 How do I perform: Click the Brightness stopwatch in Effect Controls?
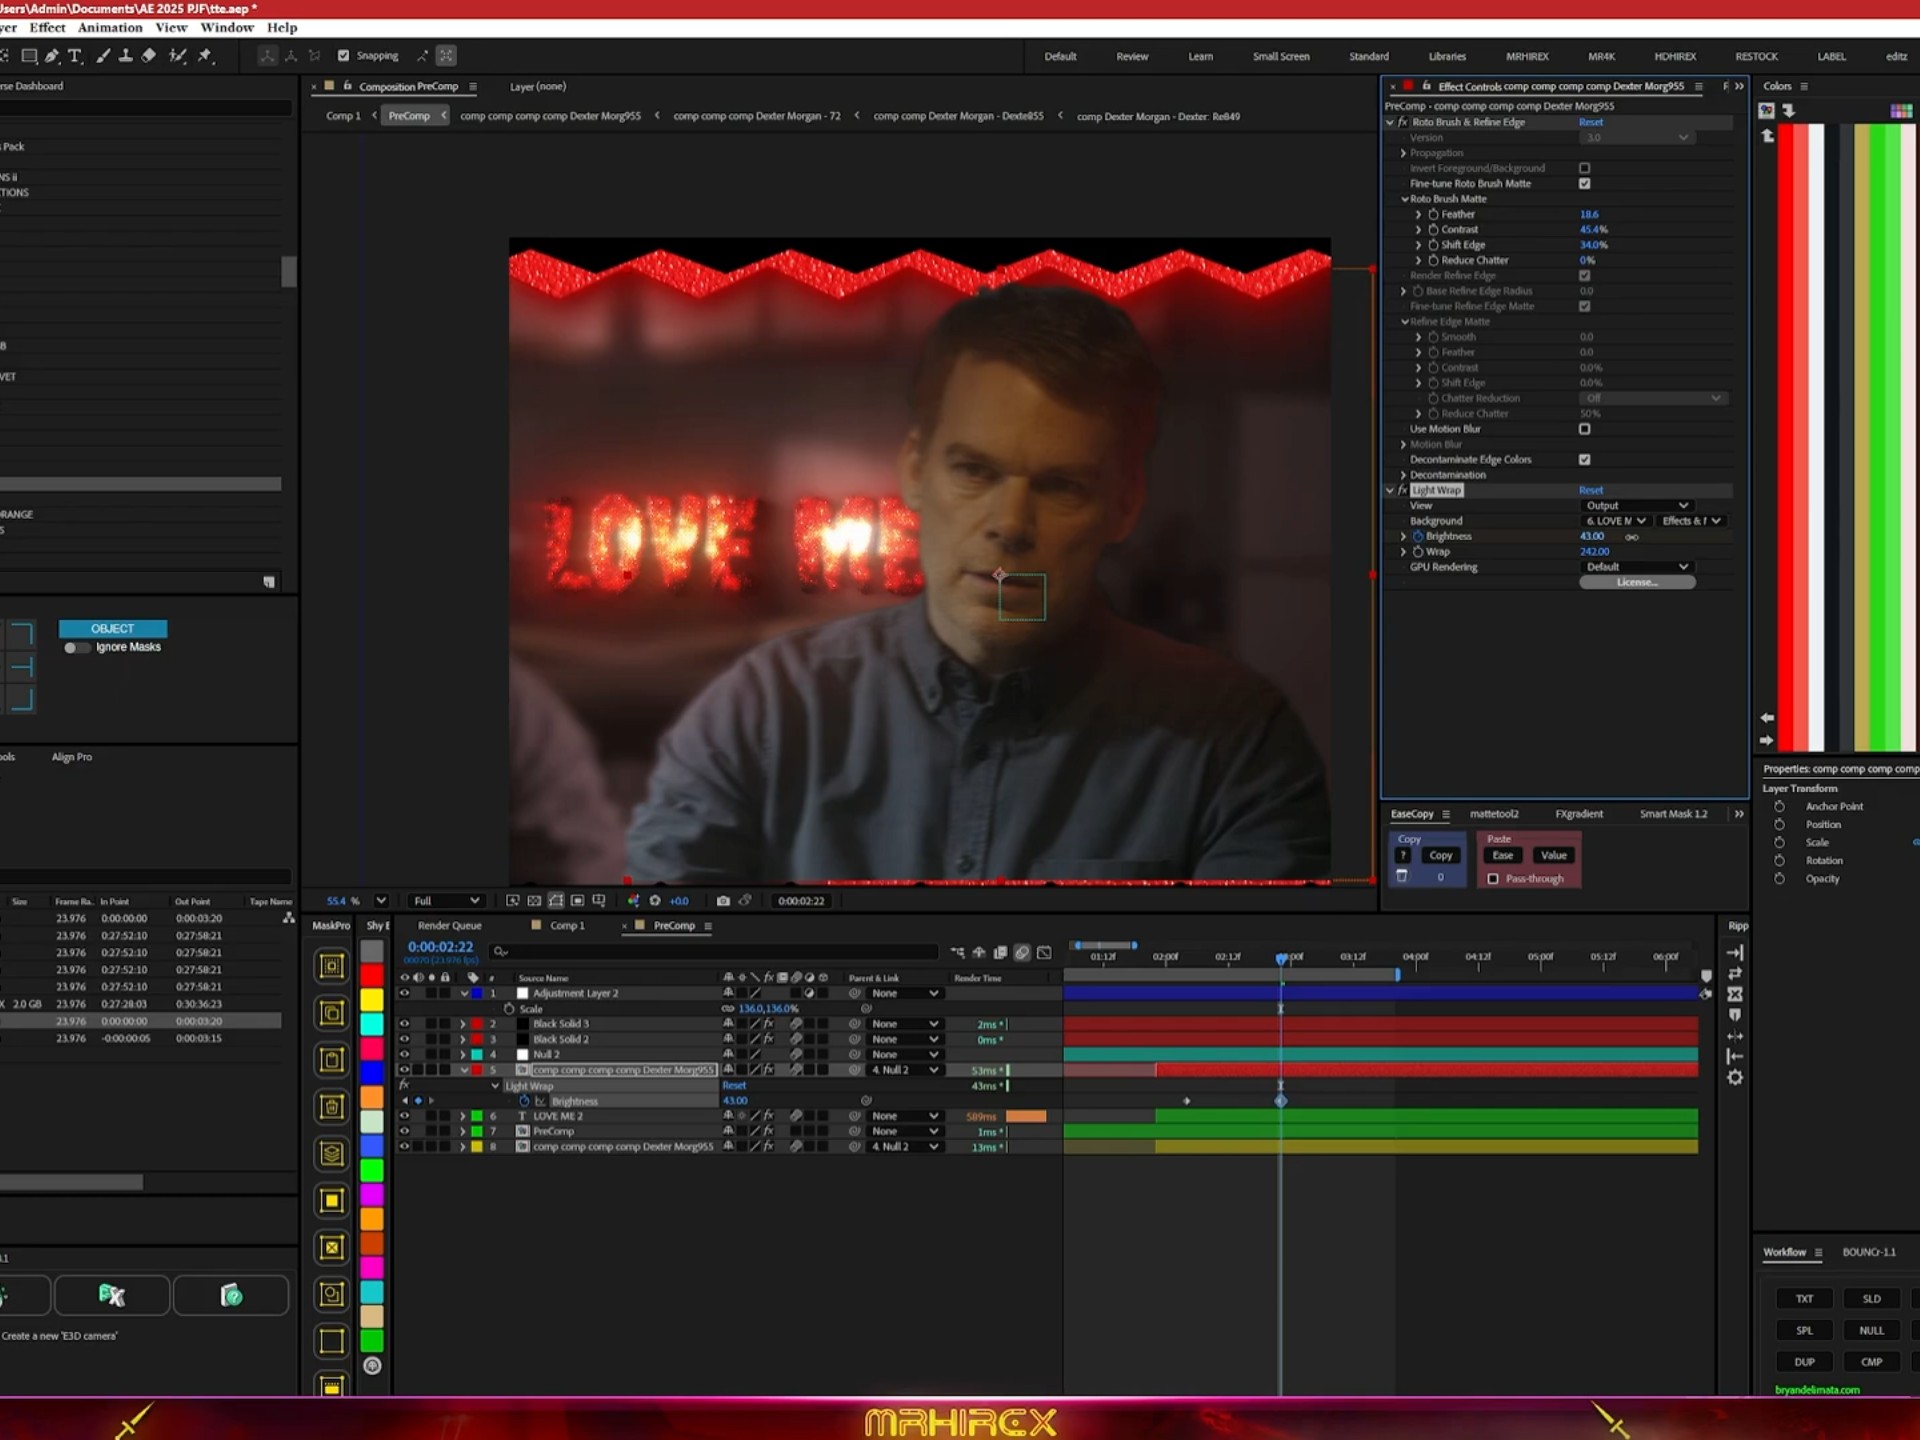pyautogui.click(x=1417, y=537)
